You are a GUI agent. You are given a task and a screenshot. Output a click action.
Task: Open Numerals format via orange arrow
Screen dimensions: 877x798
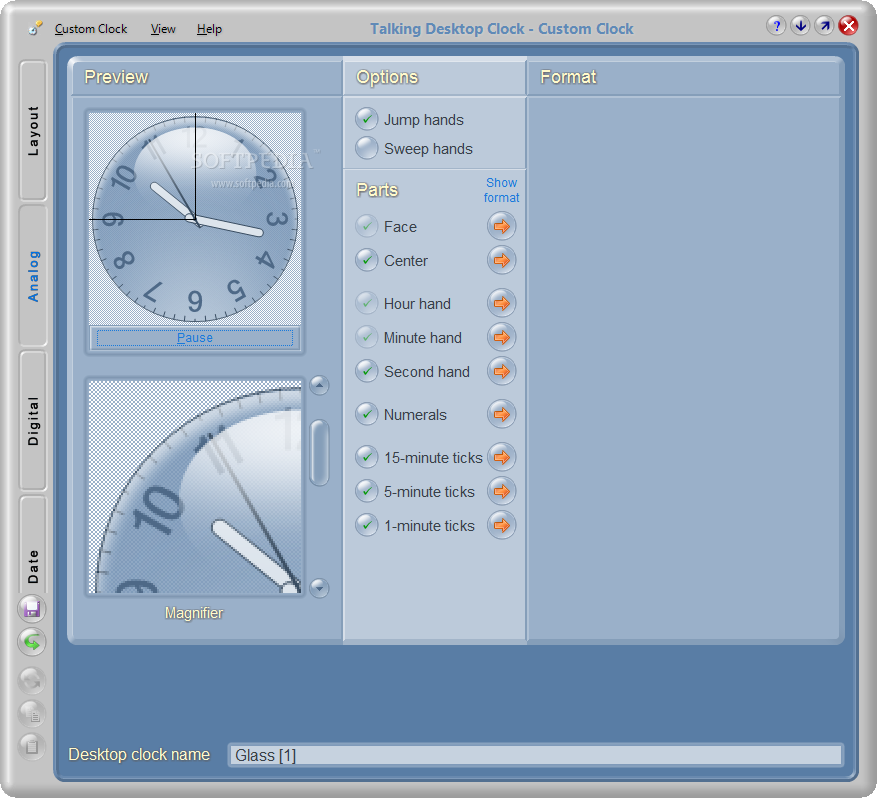click(x=501, y=414)
